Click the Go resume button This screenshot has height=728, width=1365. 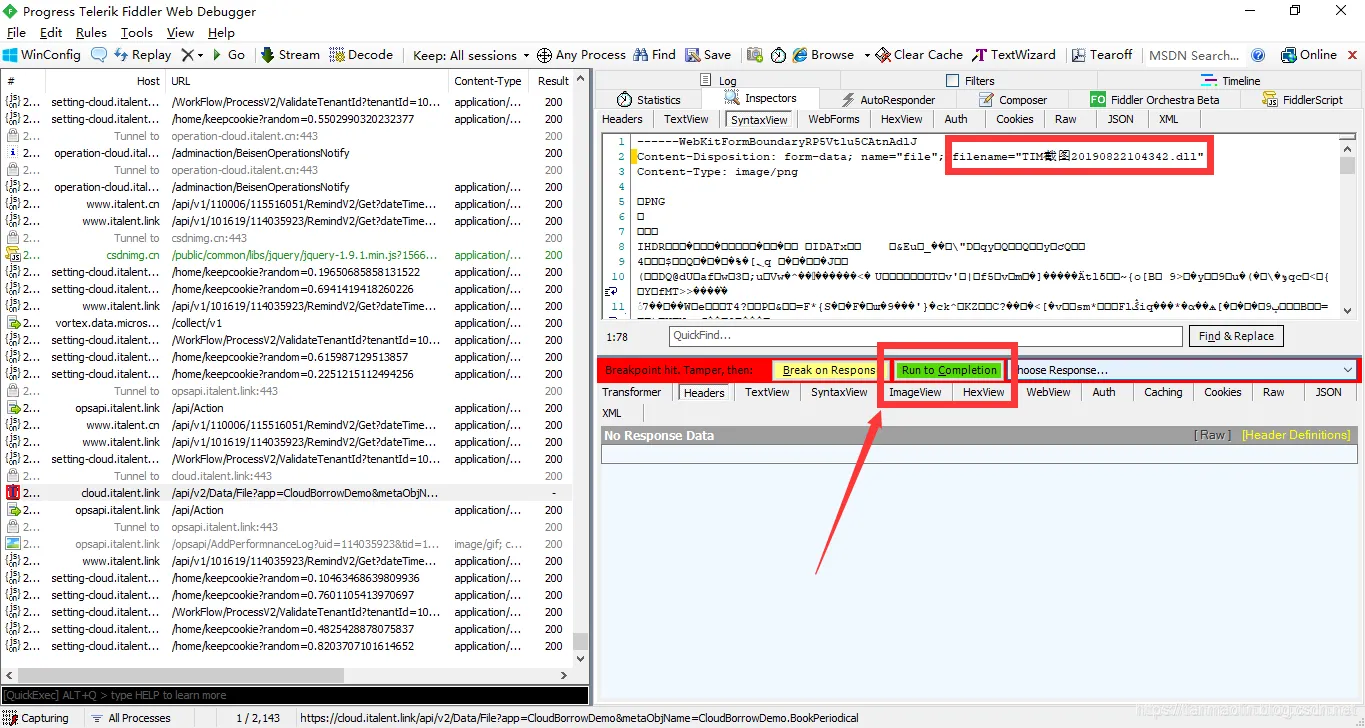point(228,55)
